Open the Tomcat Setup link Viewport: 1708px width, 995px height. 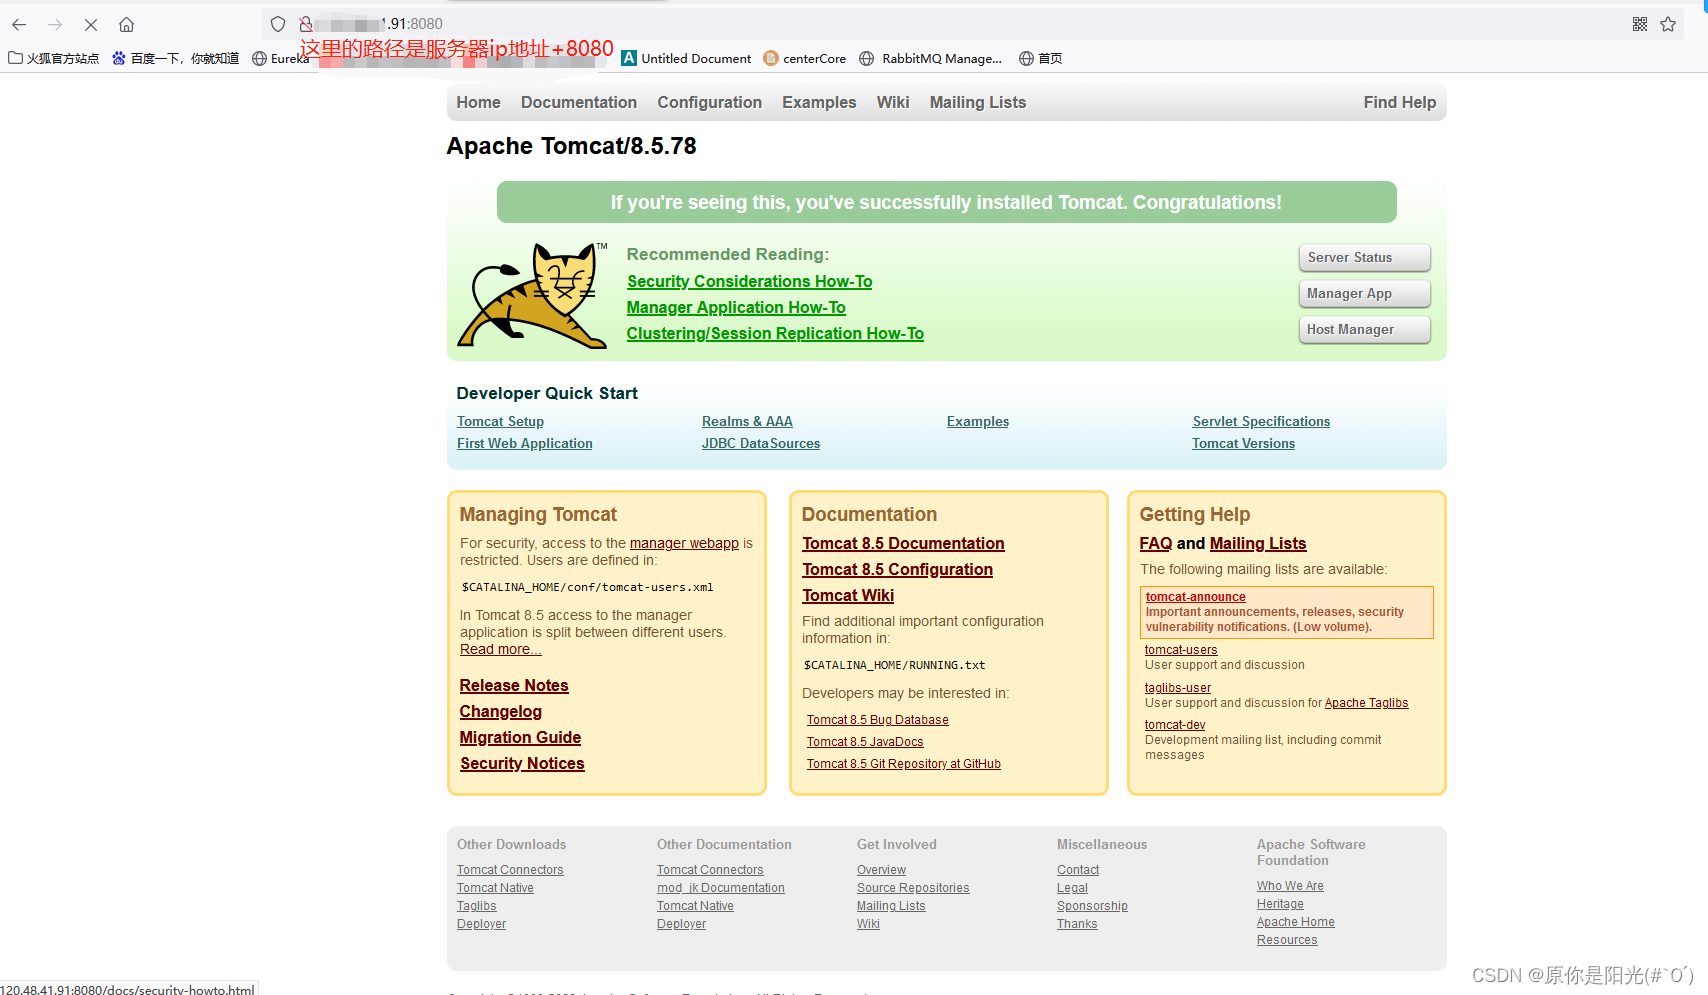pos(500,421)
